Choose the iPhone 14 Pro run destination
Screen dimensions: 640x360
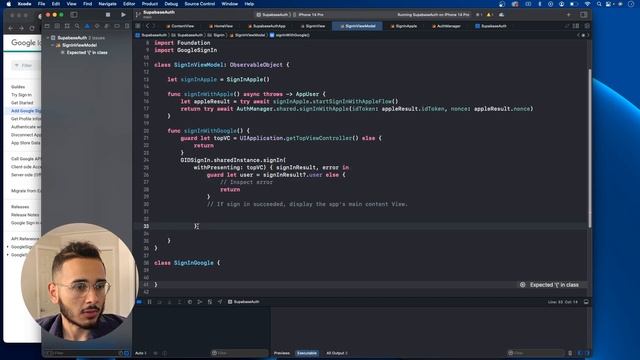click(x=309, y=15)
